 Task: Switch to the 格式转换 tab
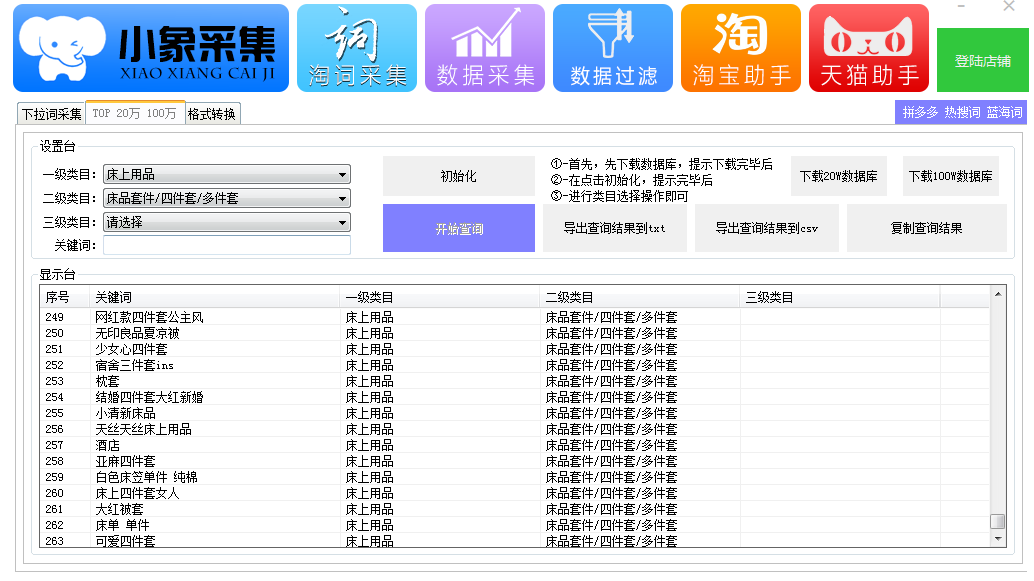click(212, 114)
